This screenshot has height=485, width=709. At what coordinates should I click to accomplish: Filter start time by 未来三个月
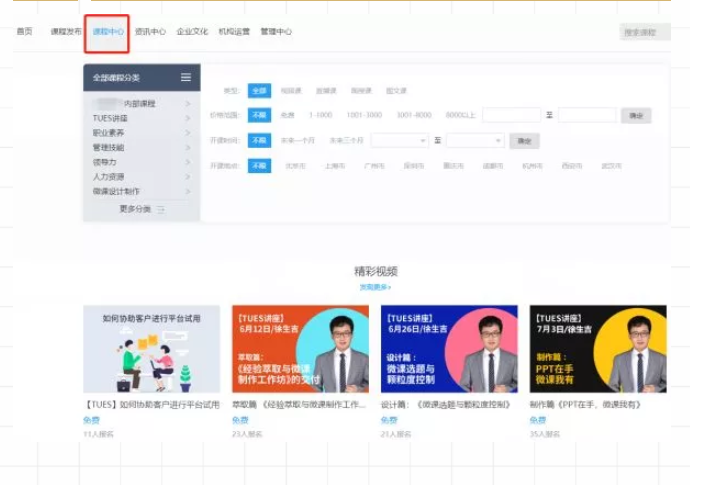pyautogui.click(x=346, y=141)
